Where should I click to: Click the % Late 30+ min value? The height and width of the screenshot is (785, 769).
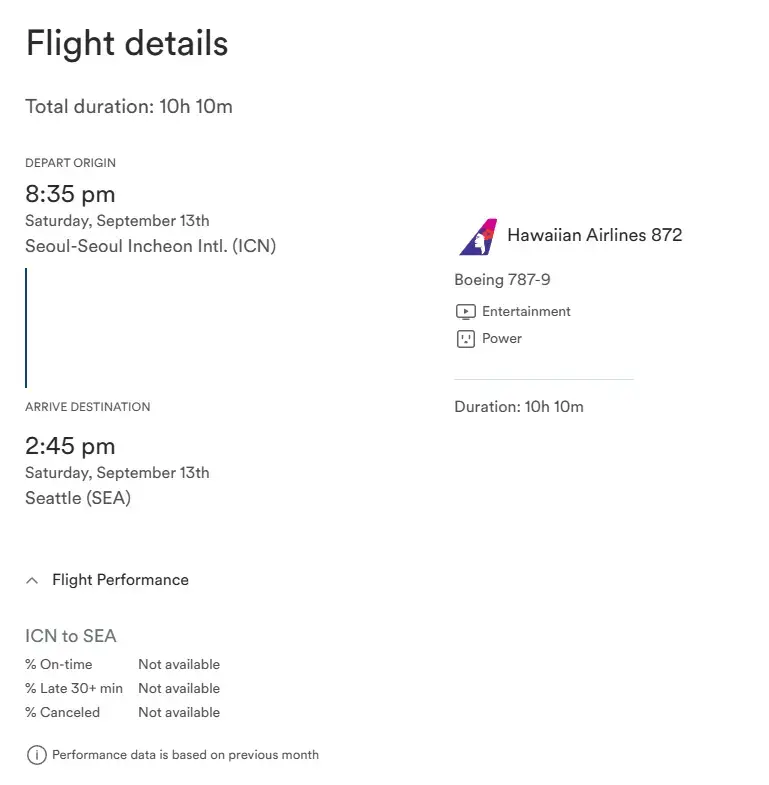179,688
